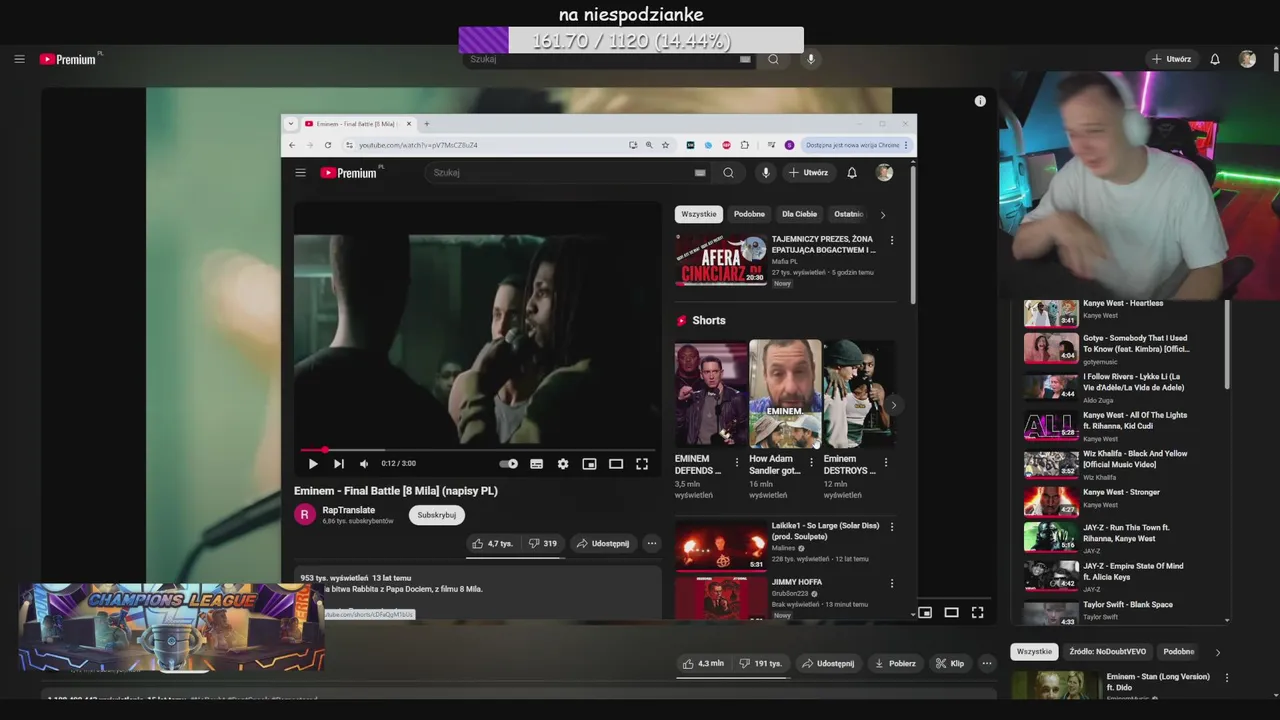The image size is (1280, 720).
Task: Click outer page Utwórz create button
Action: coord(1171,59)
